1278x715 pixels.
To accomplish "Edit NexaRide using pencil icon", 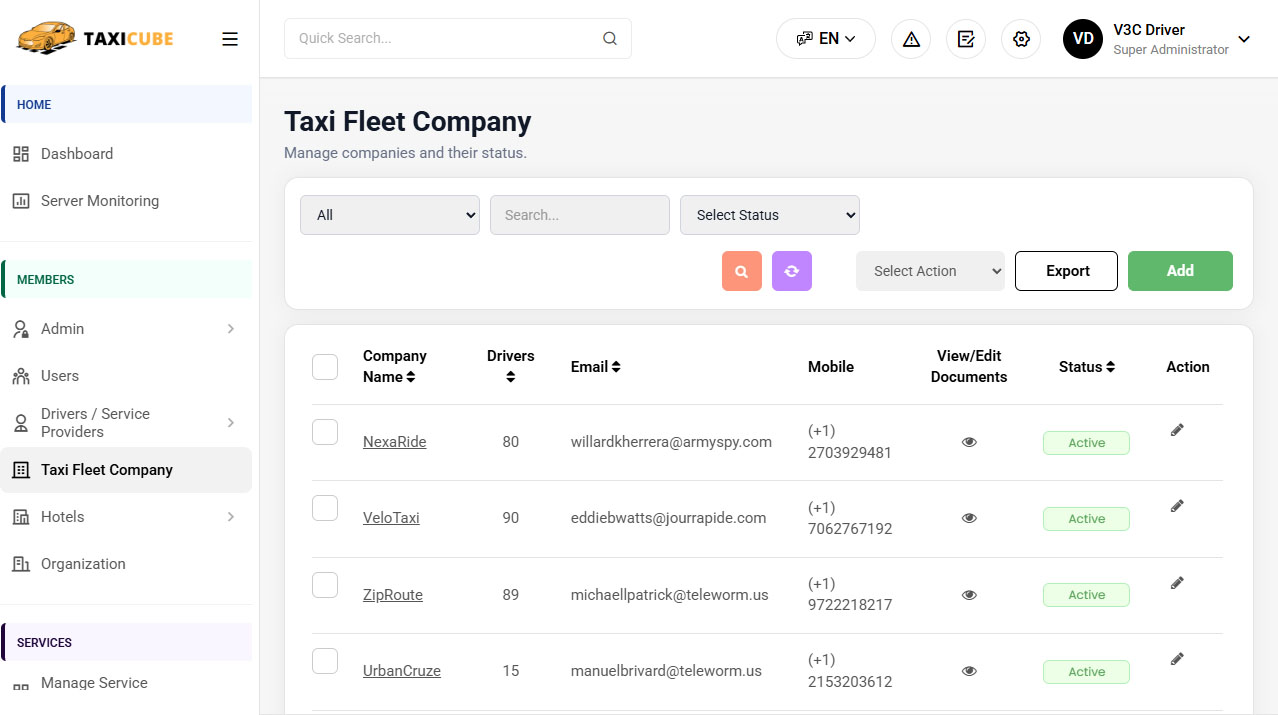I will tap(1177, 430).
